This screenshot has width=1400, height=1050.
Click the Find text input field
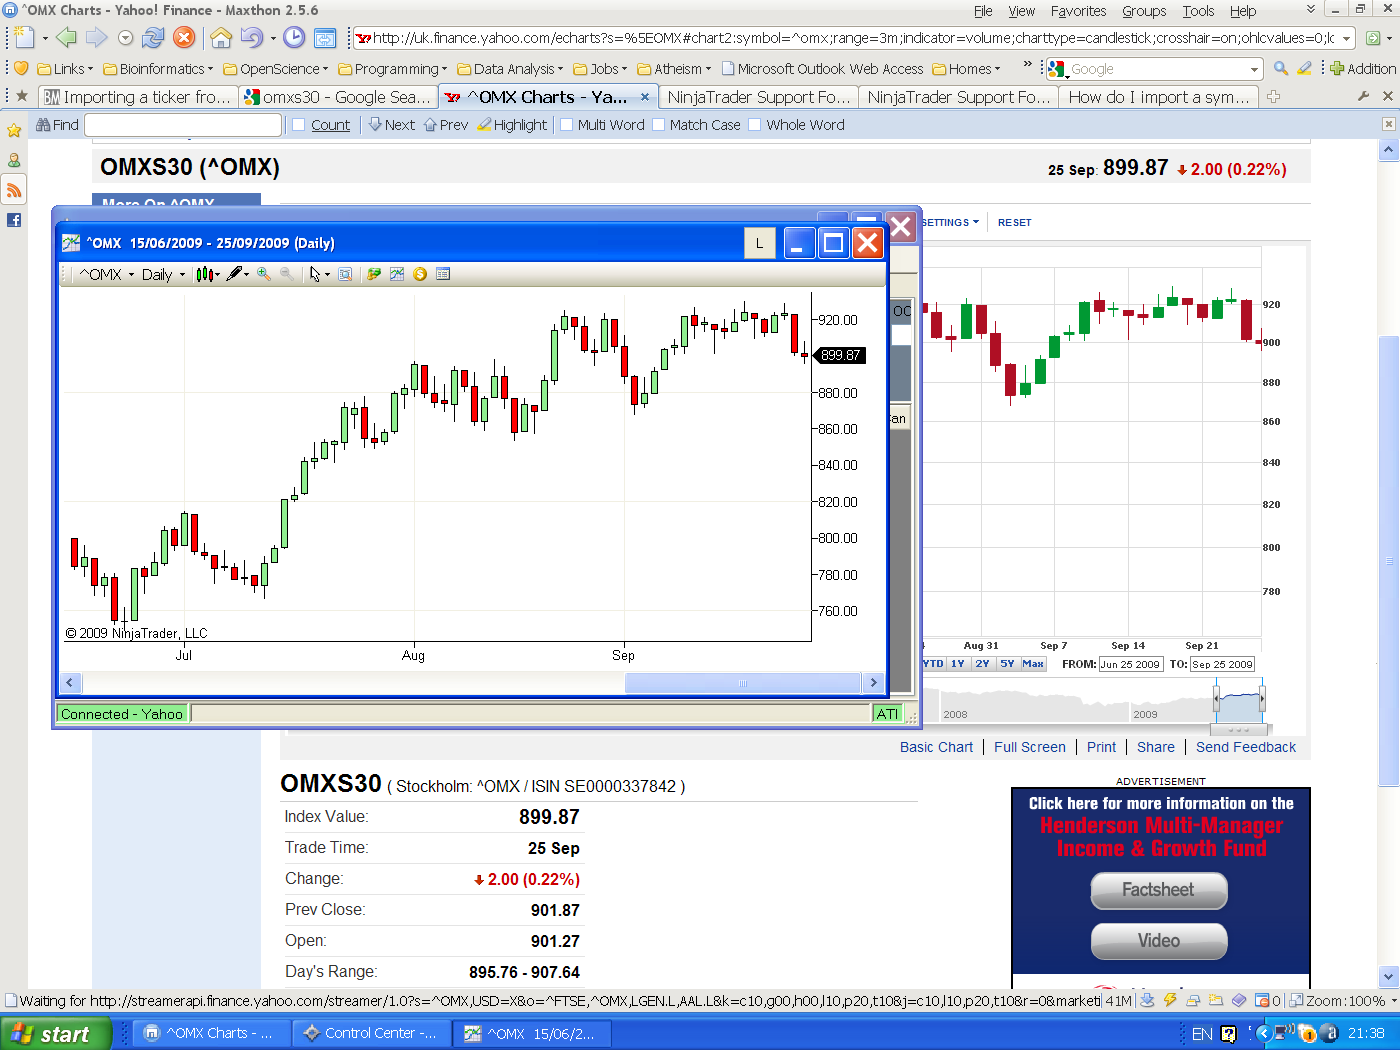183,125
